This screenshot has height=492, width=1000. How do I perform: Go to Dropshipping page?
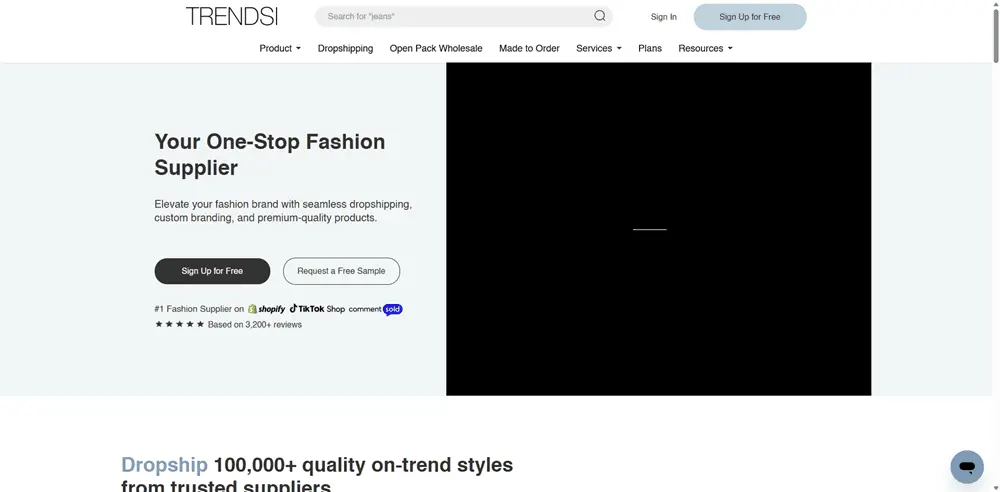coord(346,48)
